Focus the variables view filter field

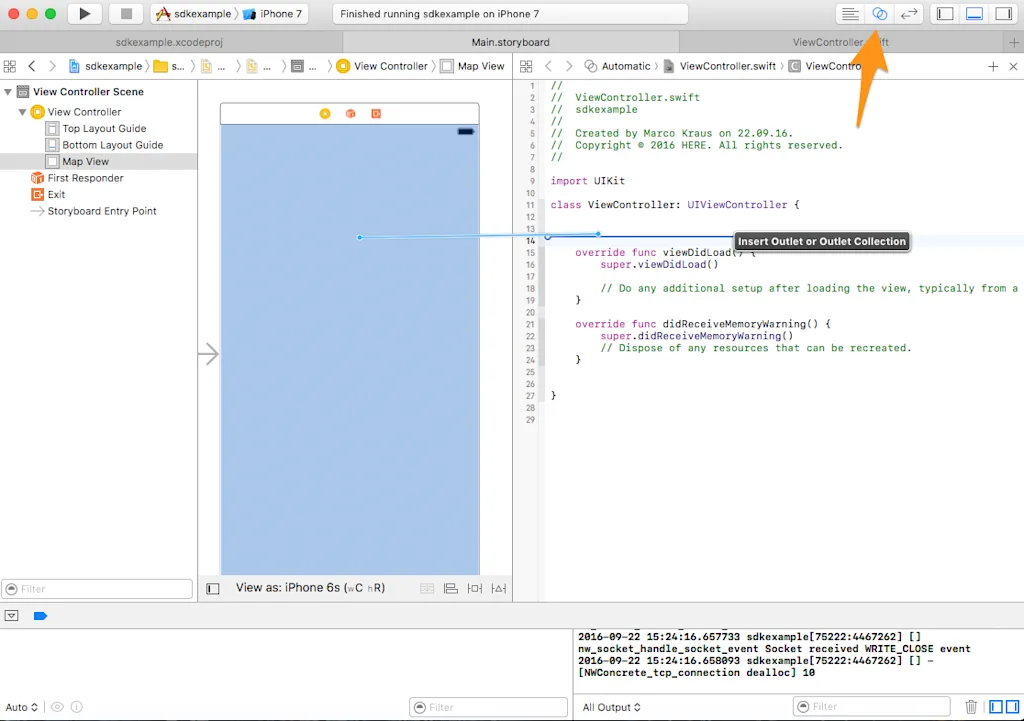point(488,707)
